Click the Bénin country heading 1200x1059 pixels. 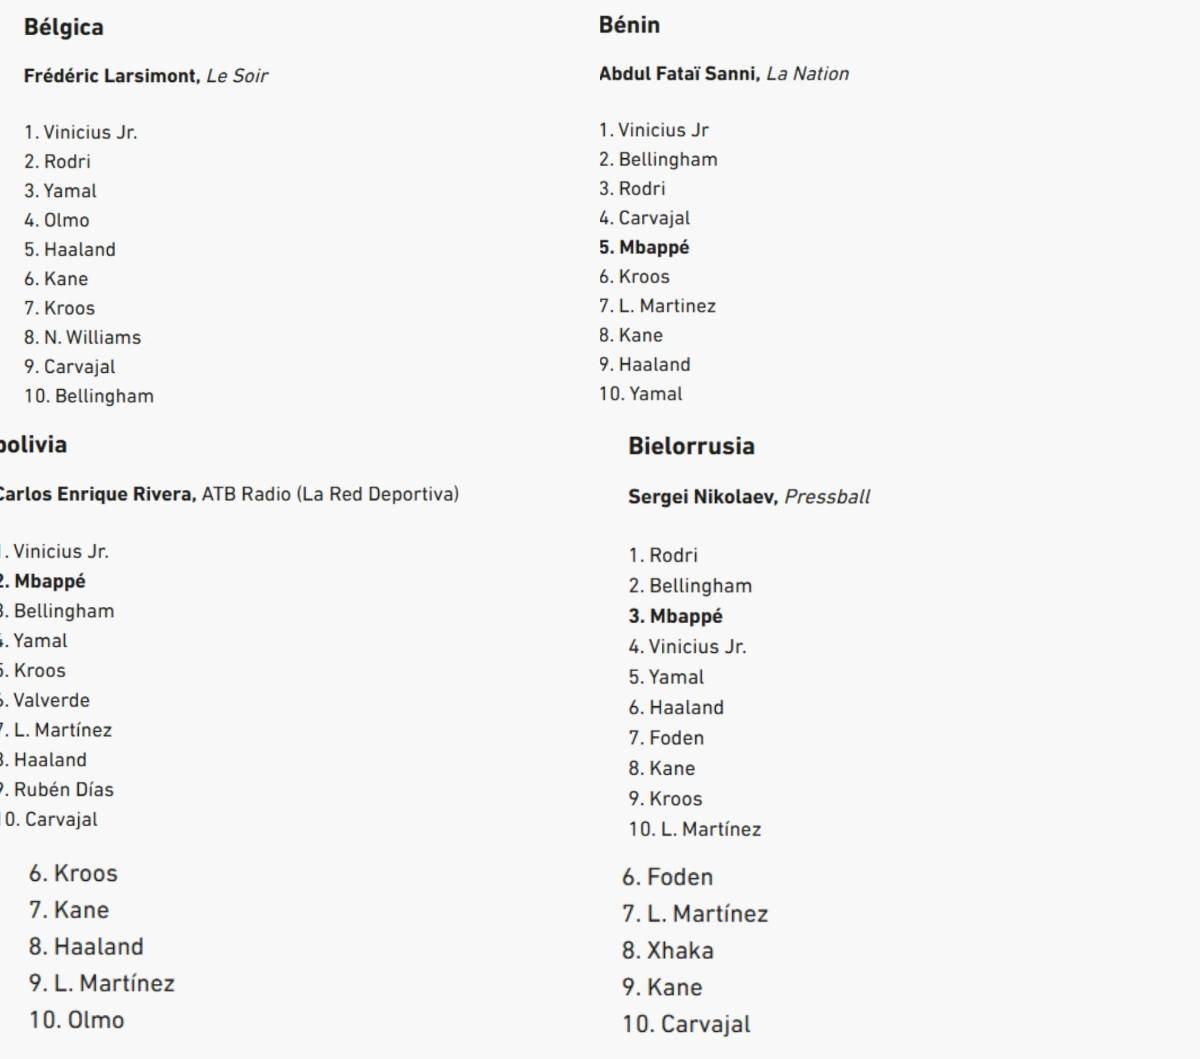pos(629,25)
